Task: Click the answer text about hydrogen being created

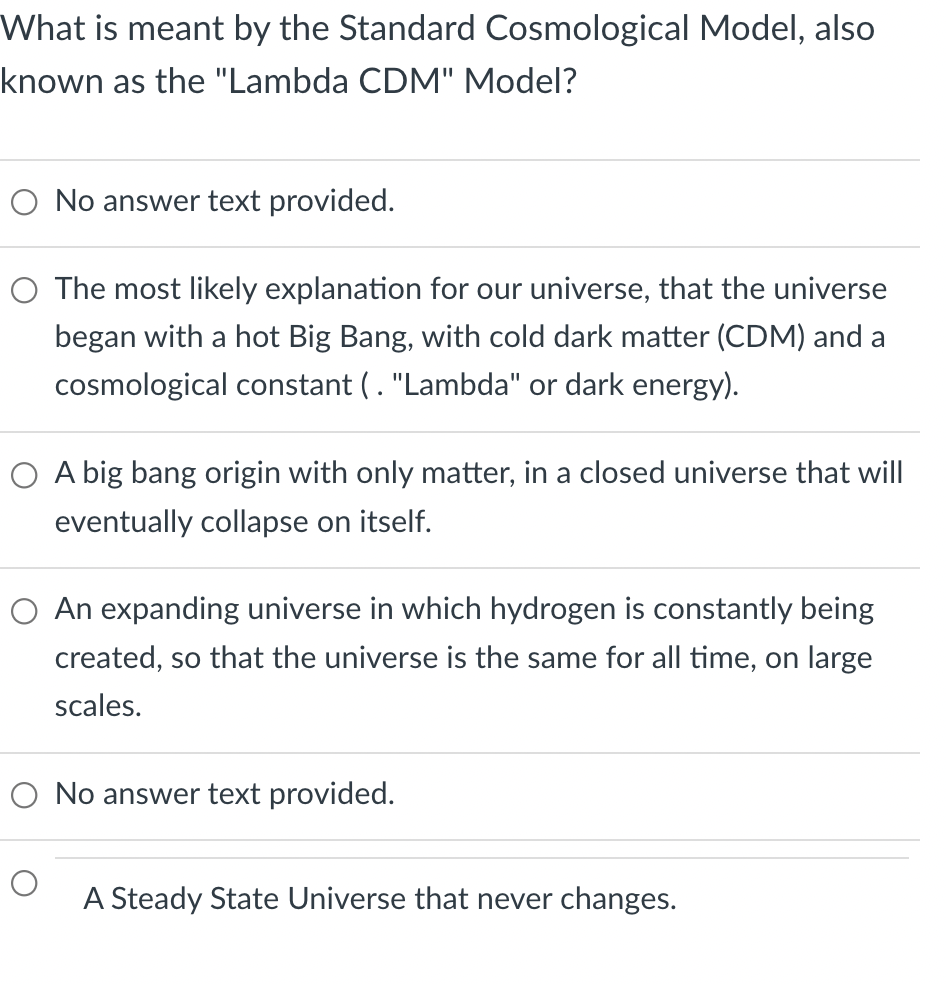Action: [465, 609]
